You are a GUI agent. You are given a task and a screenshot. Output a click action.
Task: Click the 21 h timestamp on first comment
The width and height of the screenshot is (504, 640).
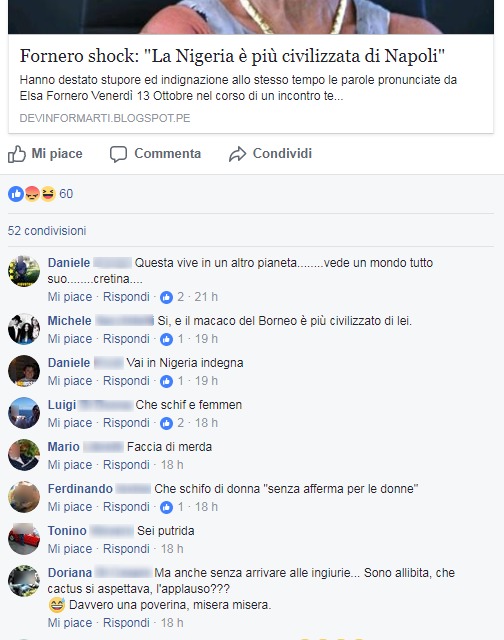(206, 297)
